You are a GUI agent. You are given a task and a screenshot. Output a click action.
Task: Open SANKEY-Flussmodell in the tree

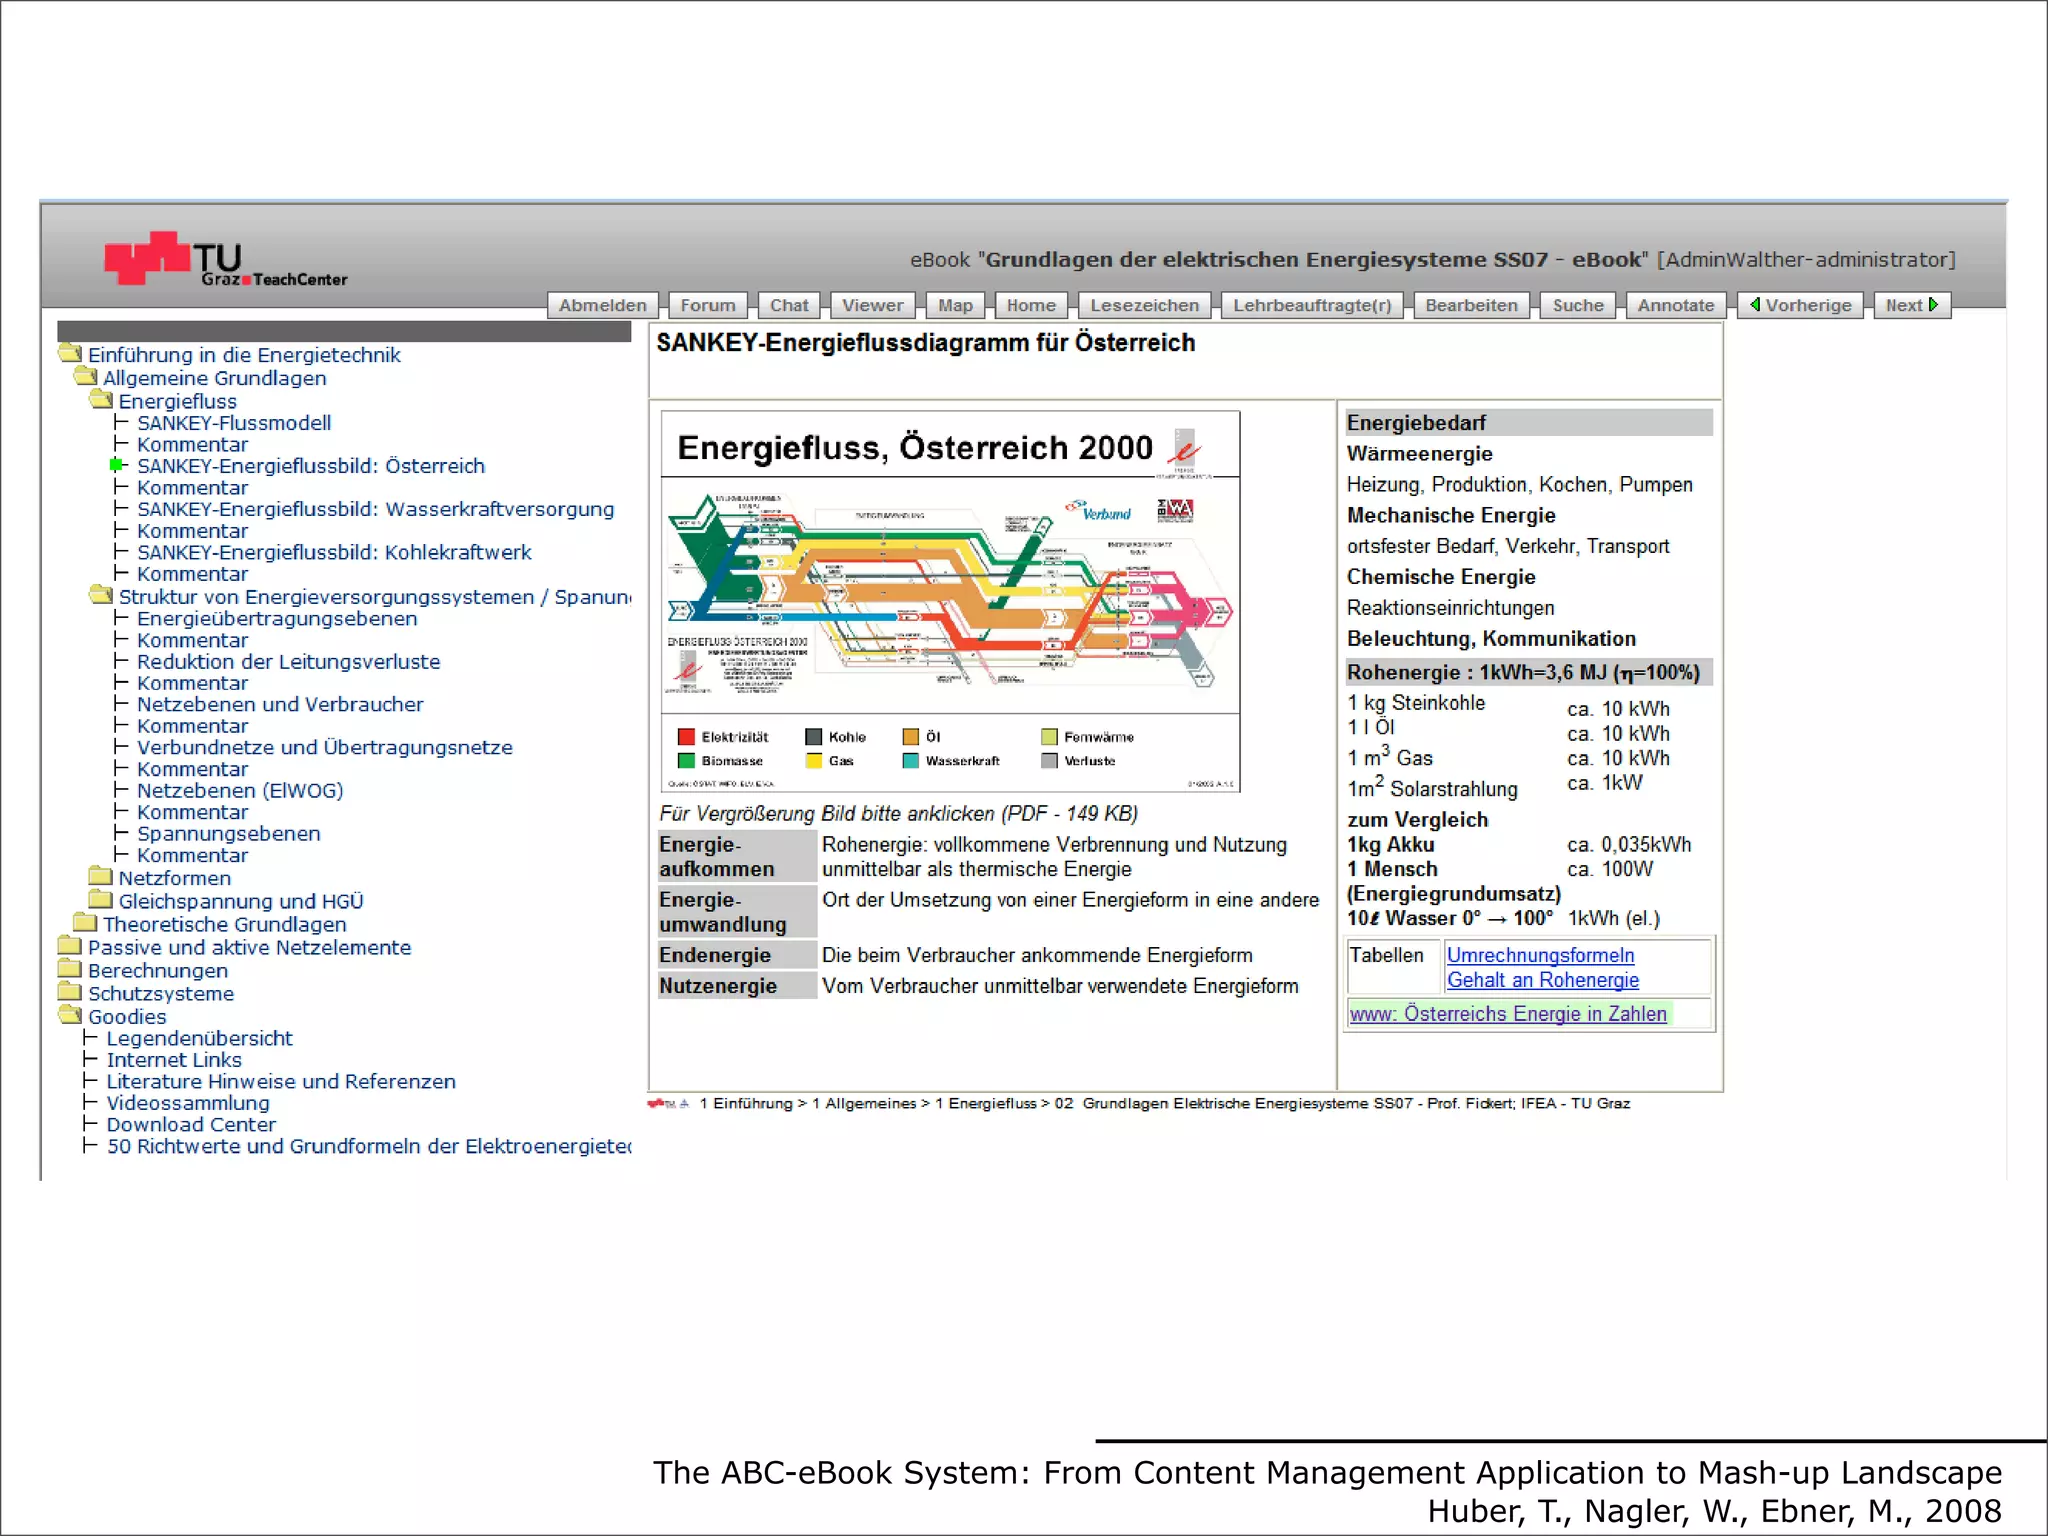pyautogui.click(x=234, y=423)
